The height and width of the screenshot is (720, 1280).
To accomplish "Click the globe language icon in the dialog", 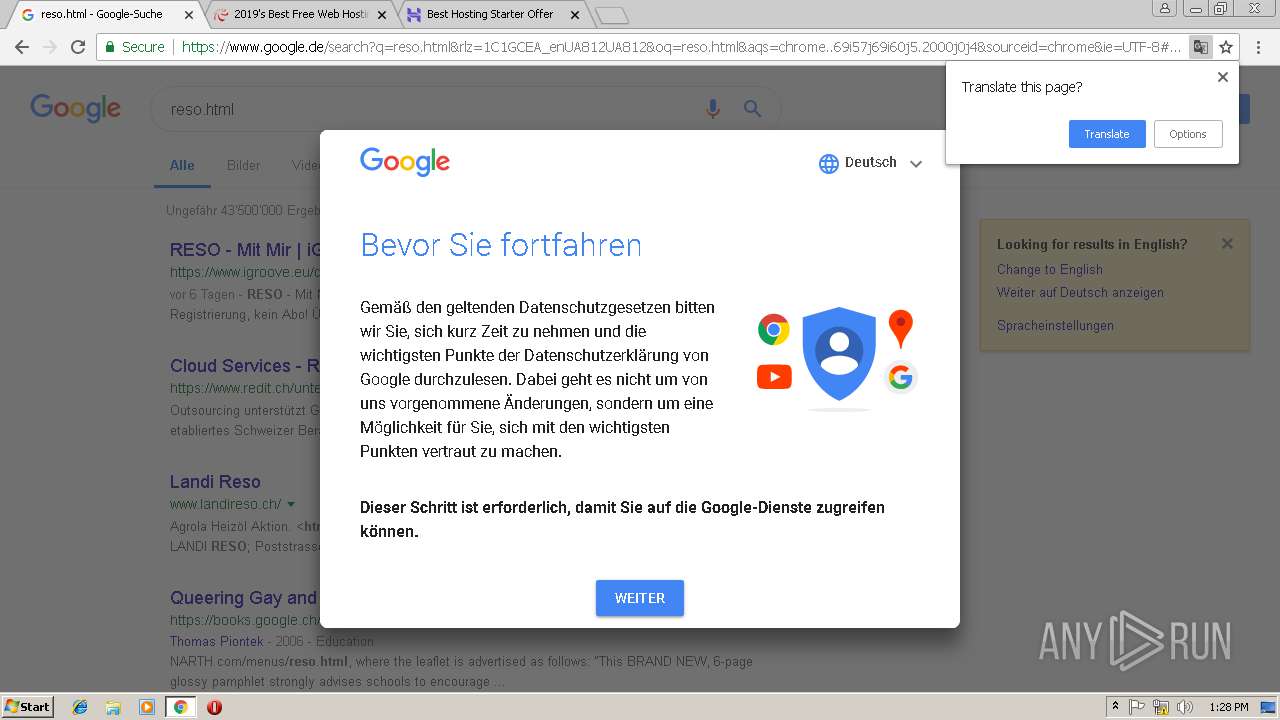I will 829,164.
